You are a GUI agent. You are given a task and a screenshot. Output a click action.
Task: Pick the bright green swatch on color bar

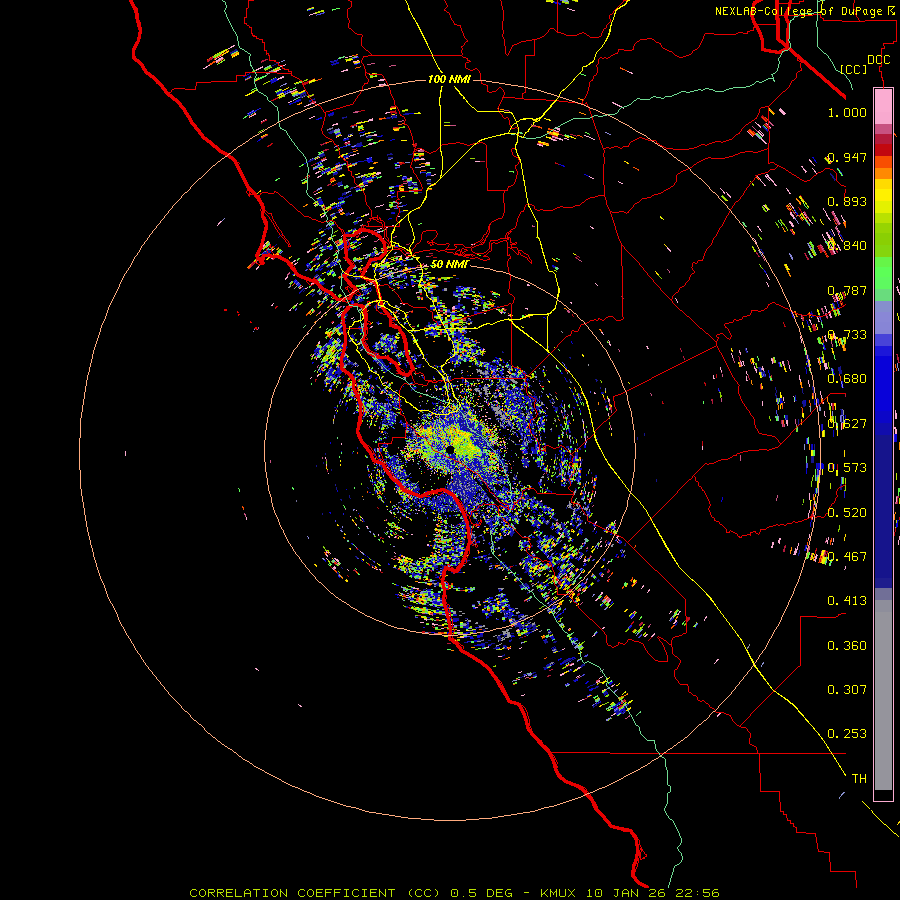coord(883,273)
